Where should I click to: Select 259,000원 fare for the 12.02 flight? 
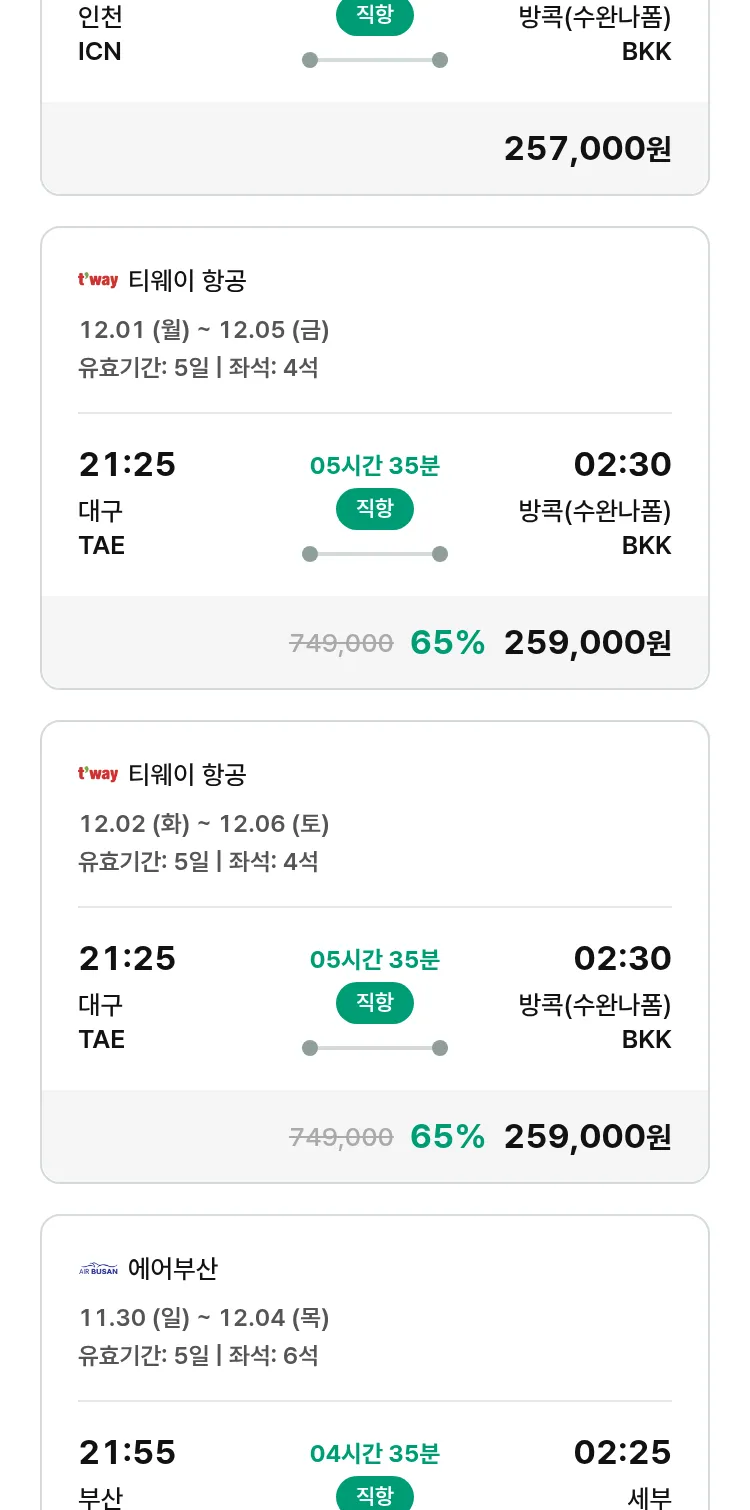[587, 1137]
